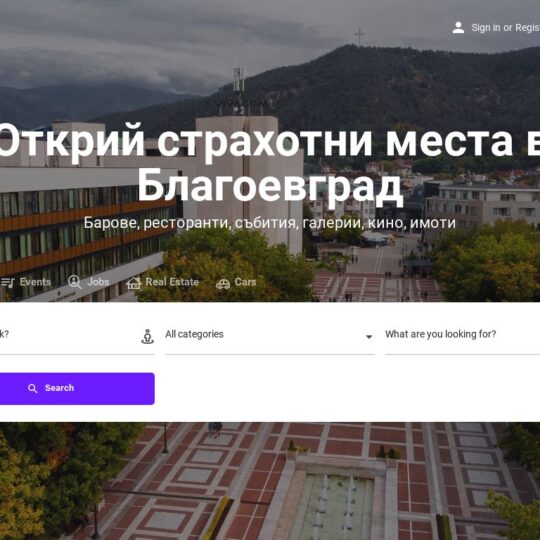
Task: Click the Real Estate house icon
Action: click(x=134, y=283)
